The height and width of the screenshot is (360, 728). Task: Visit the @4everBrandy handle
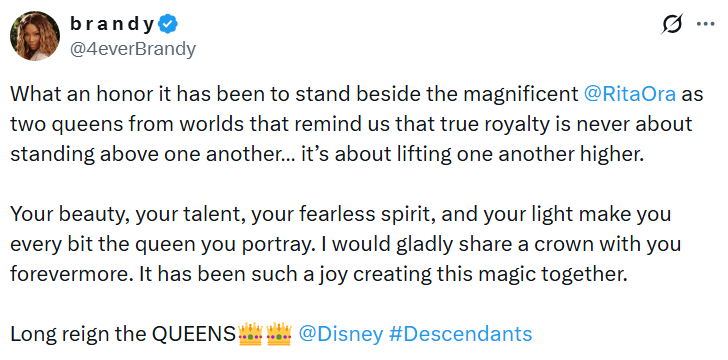coord(133,49)
